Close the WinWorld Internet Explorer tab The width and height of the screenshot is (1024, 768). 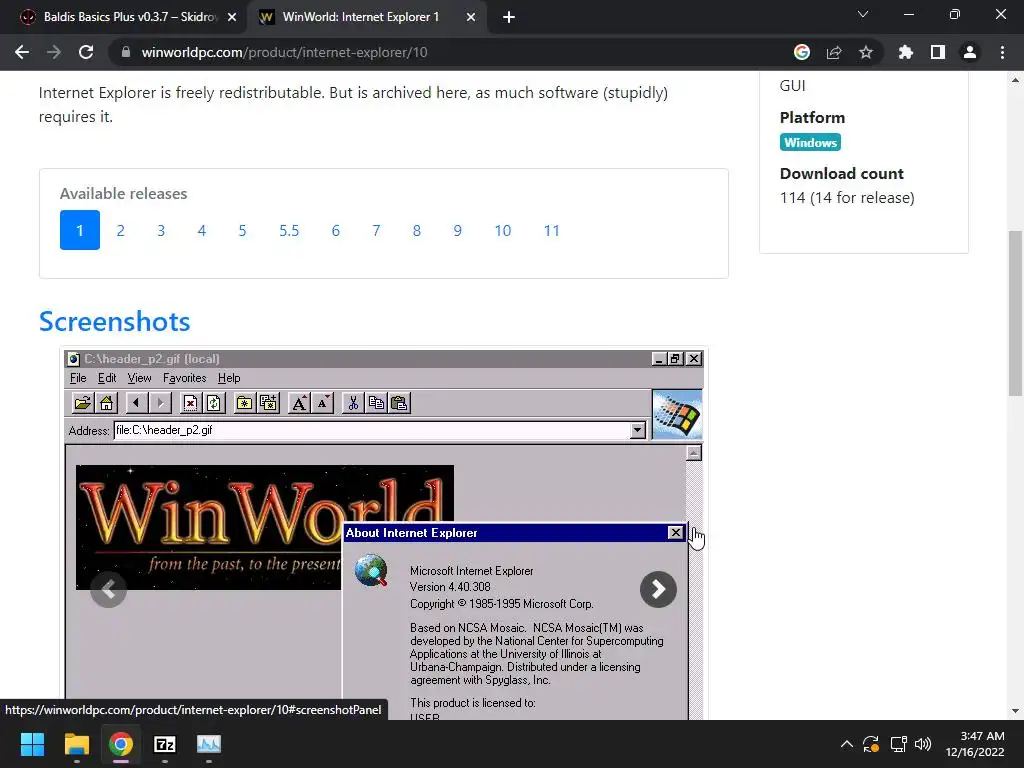click(x=471, y=17)
